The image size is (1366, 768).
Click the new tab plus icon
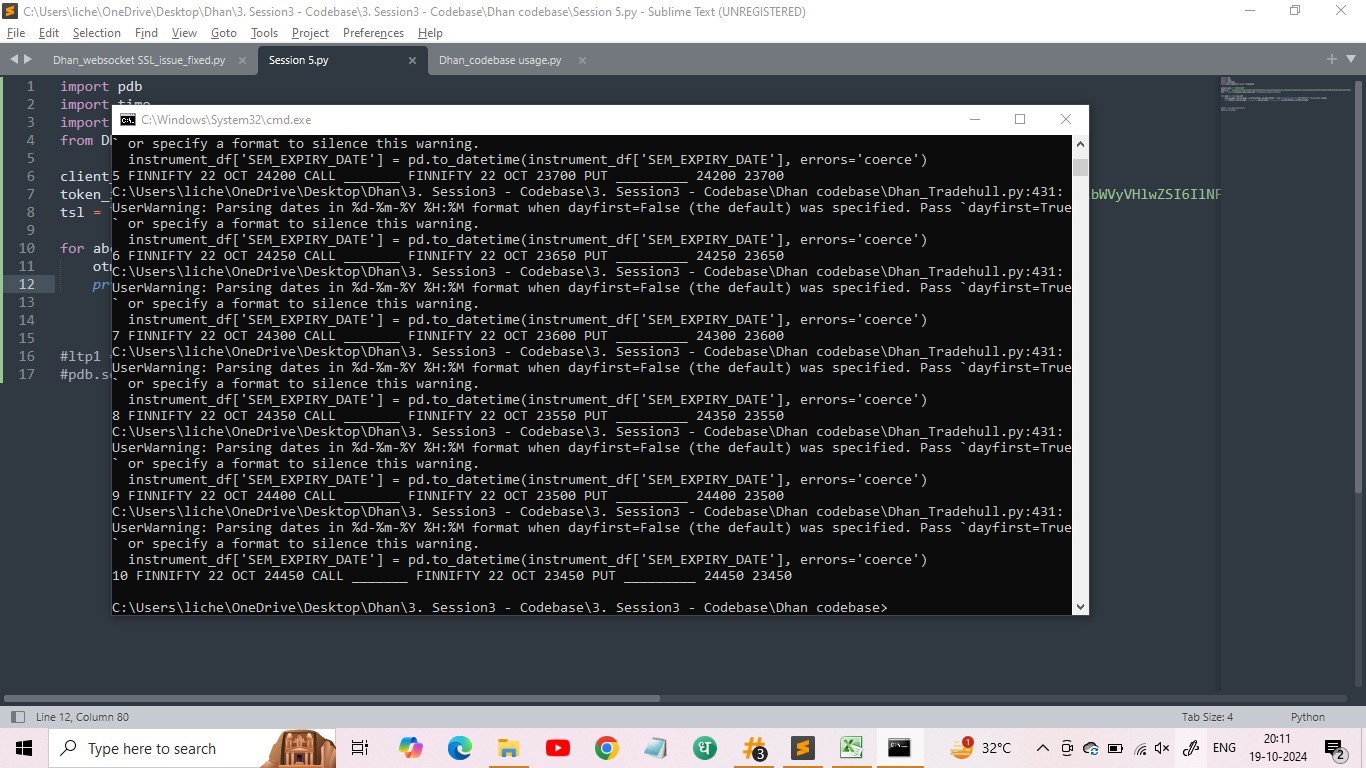(x=1332, y=60)
